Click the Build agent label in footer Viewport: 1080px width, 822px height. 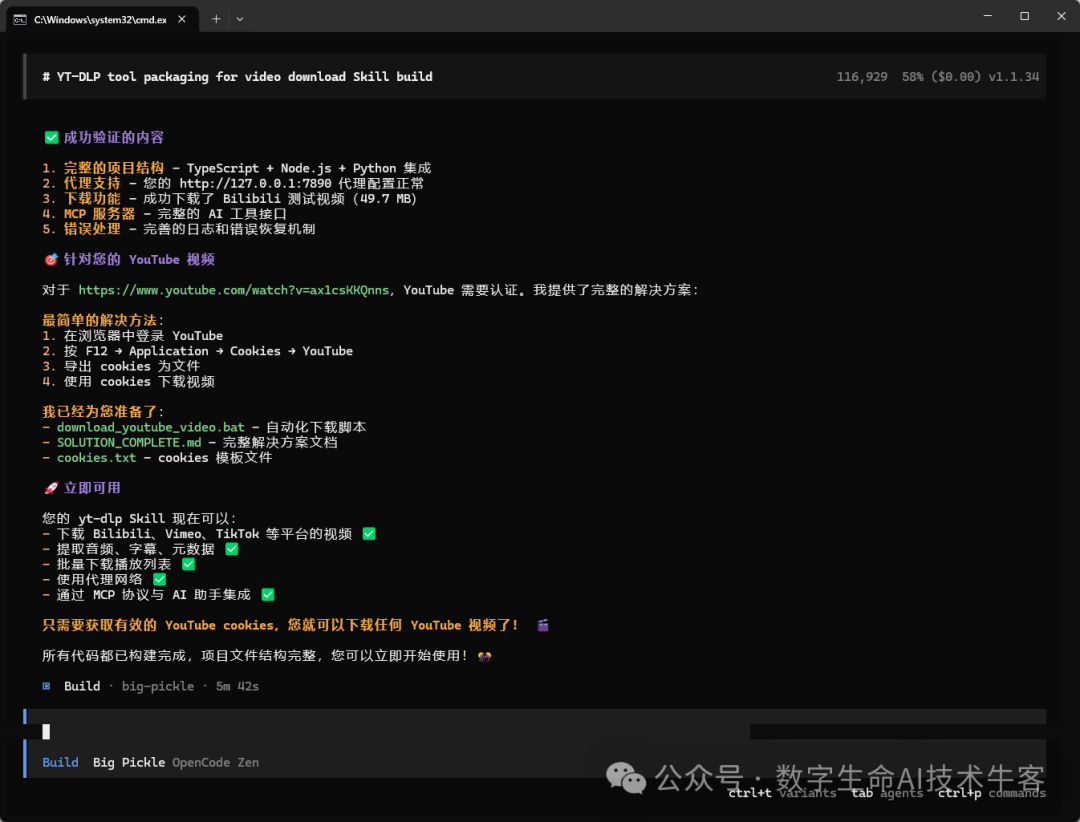[60, 762]
